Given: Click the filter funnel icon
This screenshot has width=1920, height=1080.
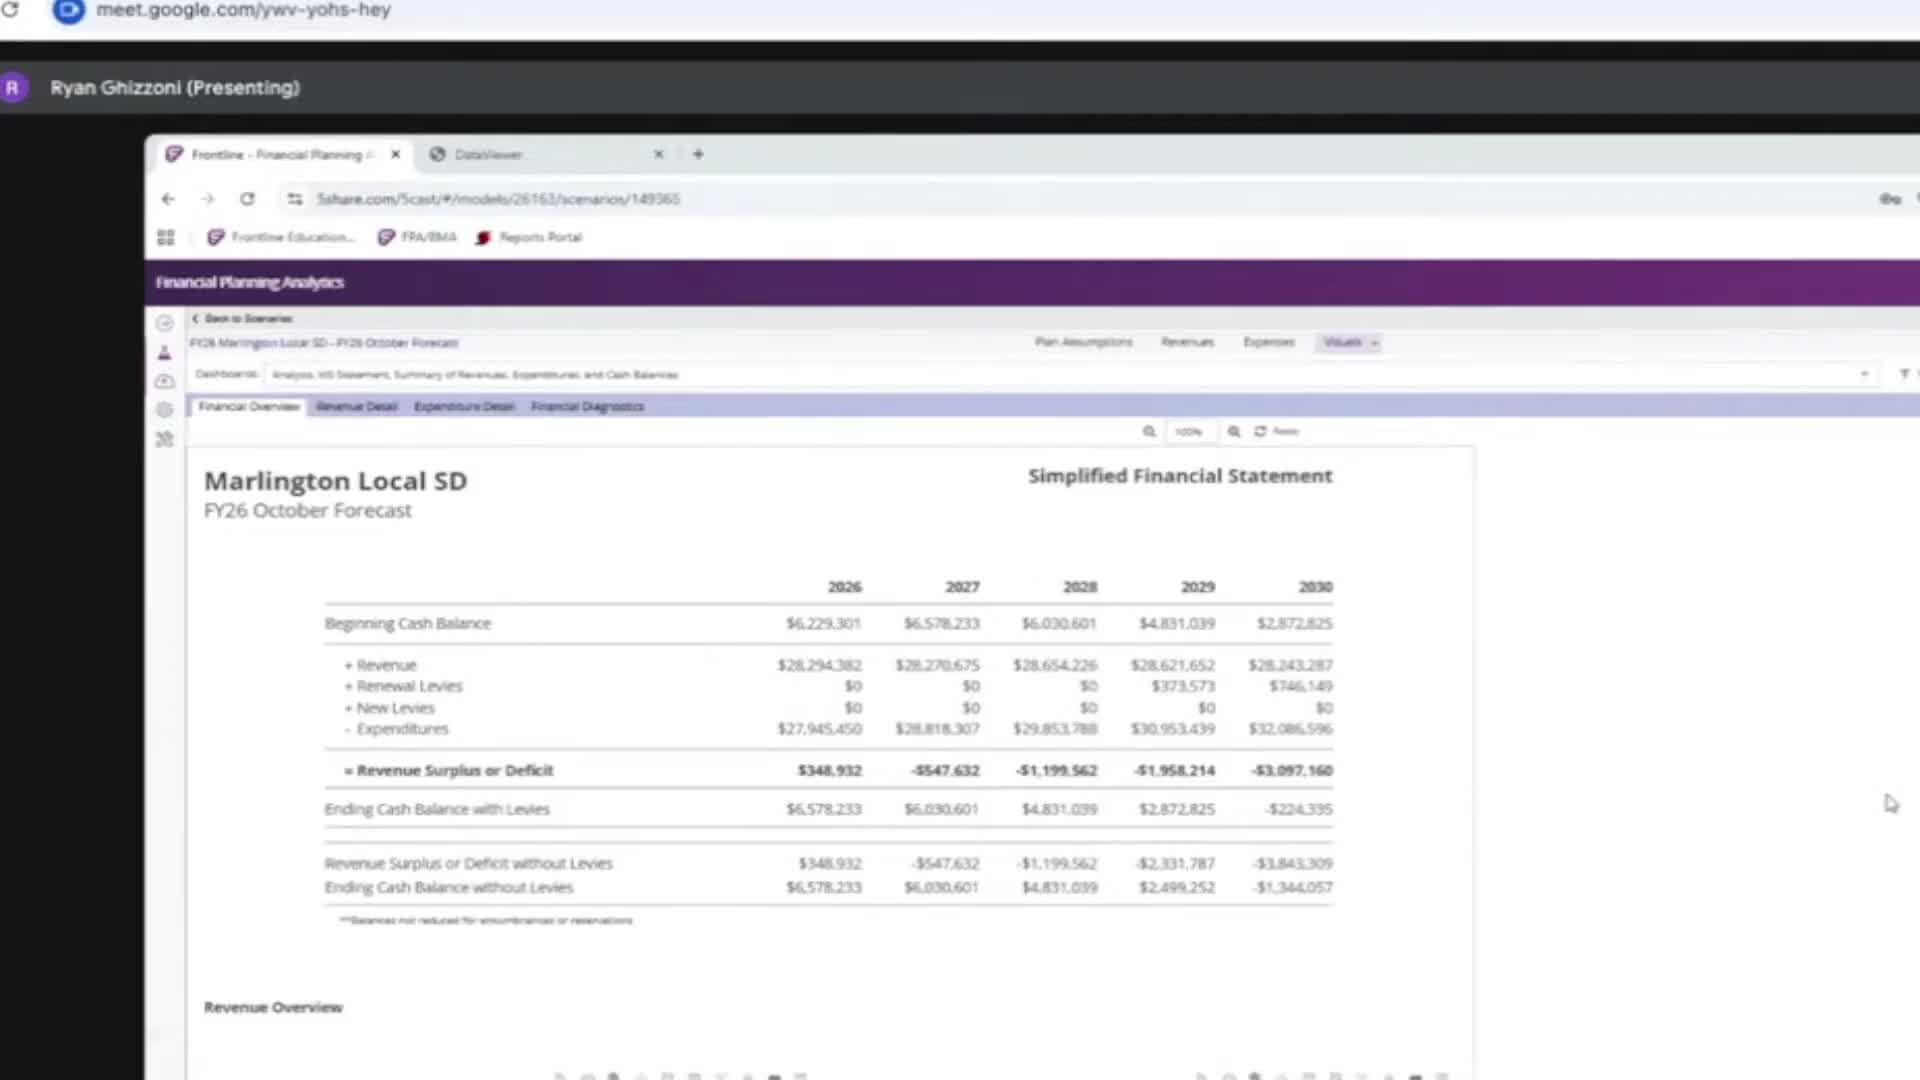Looking at the screenshot, I should (1904, 374).
